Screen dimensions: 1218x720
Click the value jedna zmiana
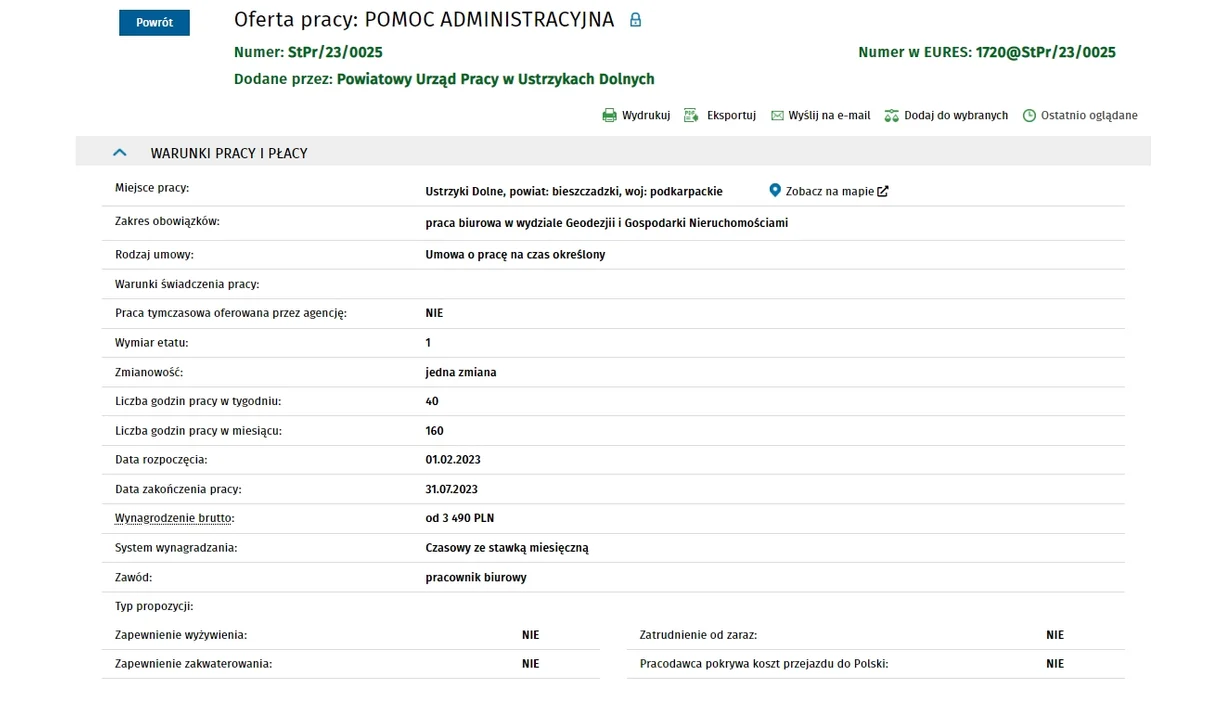coord(461,372)
